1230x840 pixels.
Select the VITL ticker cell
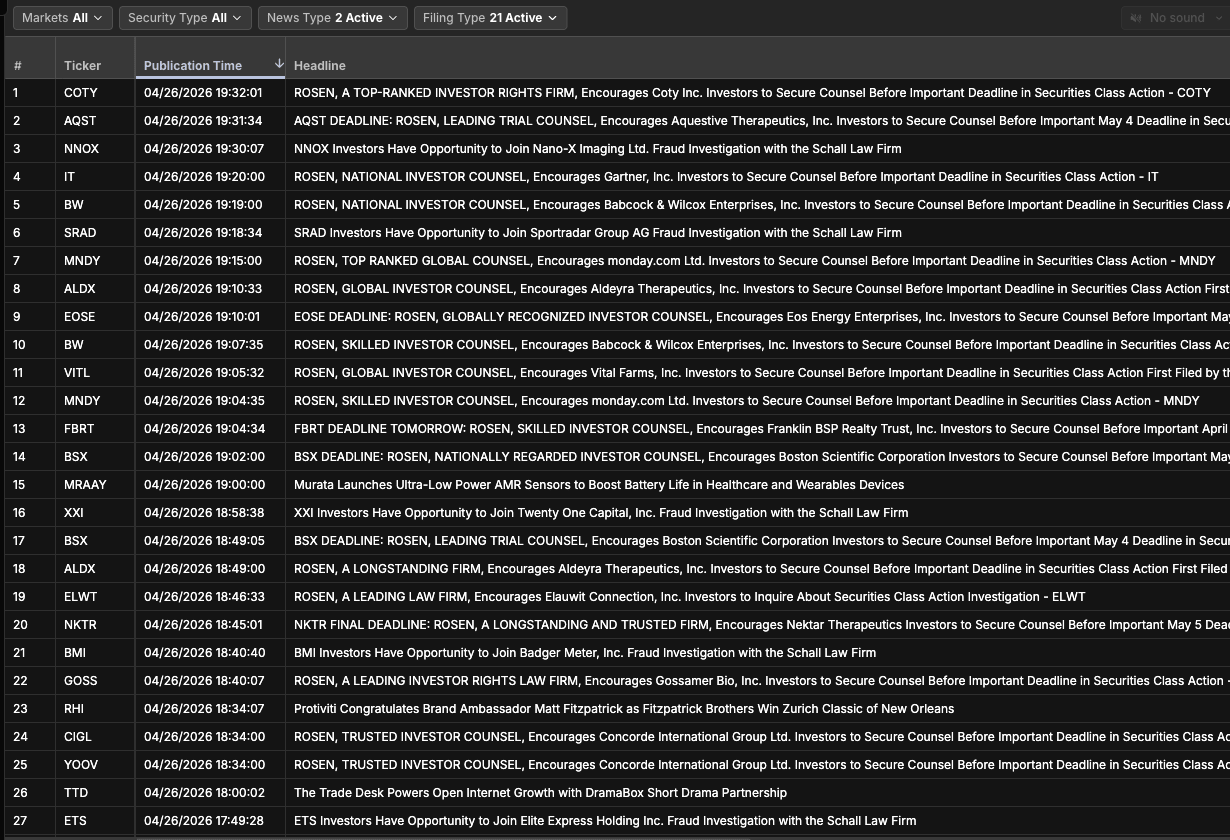click(77, 373)
